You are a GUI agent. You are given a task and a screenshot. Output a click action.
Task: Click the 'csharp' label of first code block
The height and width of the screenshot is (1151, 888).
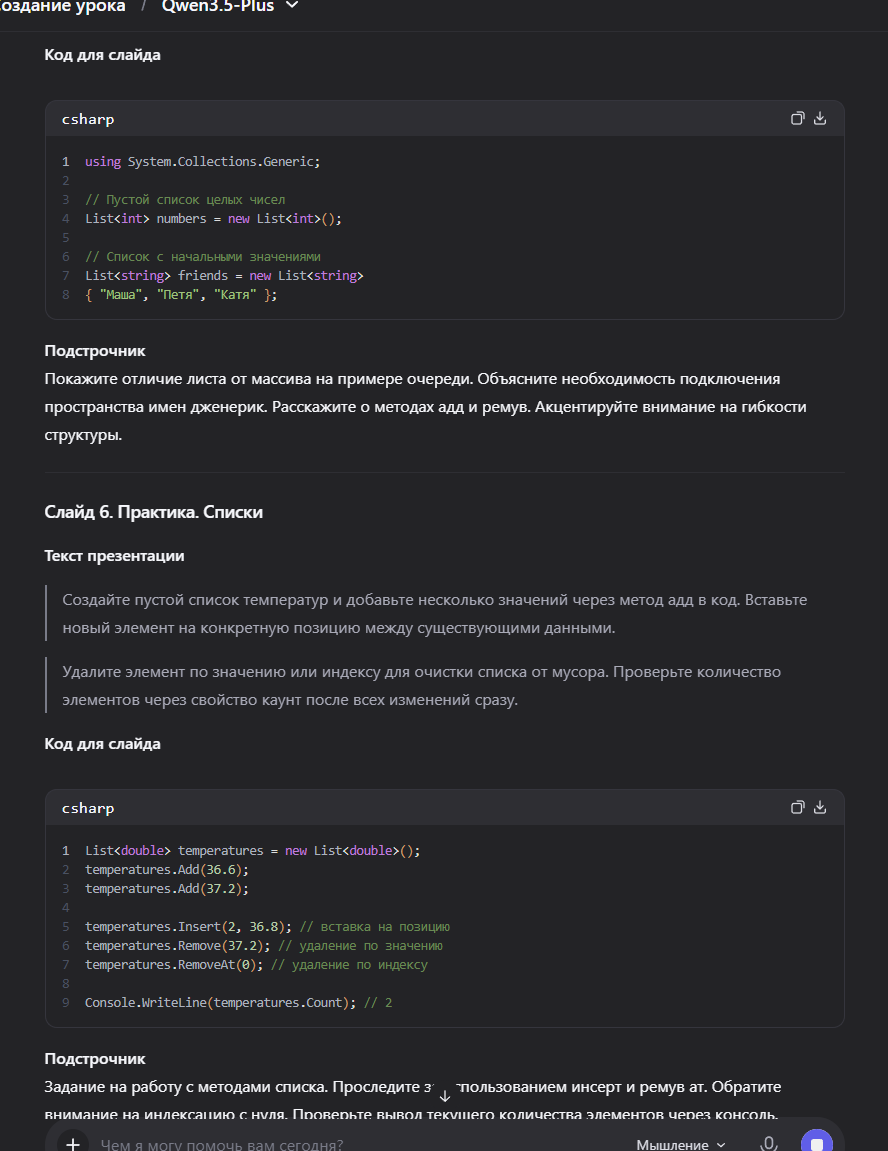[88, 119]
